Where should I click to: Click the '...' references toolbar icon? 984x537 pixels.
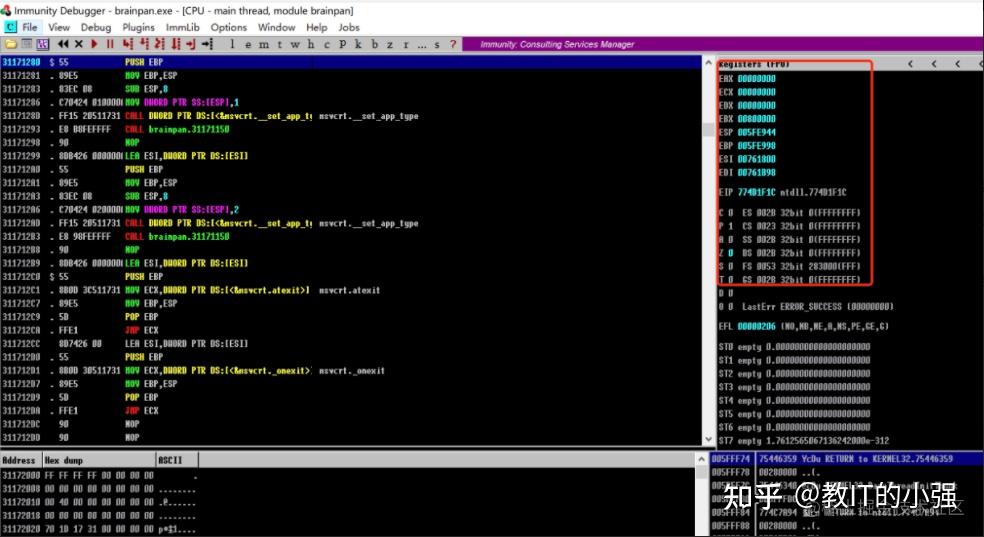(x=422, y=45)
